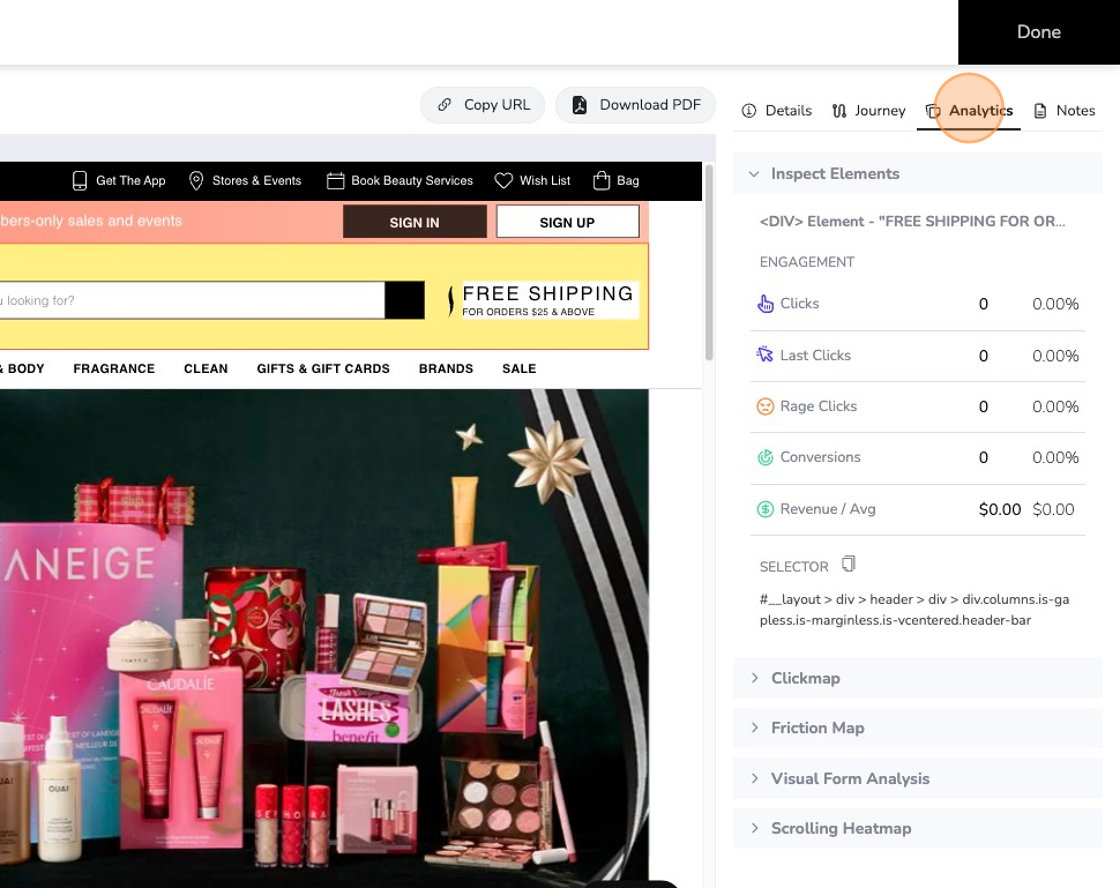Image resolution: width=1120 pixels, height=888 pixels.
Task: Click the Get The App phone icon
Action: tap(80, 181)
